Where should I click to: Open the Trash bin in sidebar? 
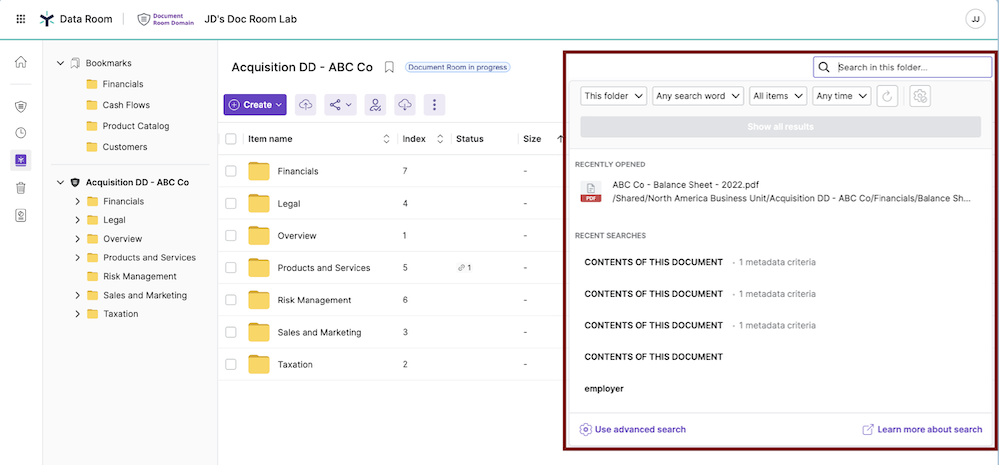click(x=21, y=188)
